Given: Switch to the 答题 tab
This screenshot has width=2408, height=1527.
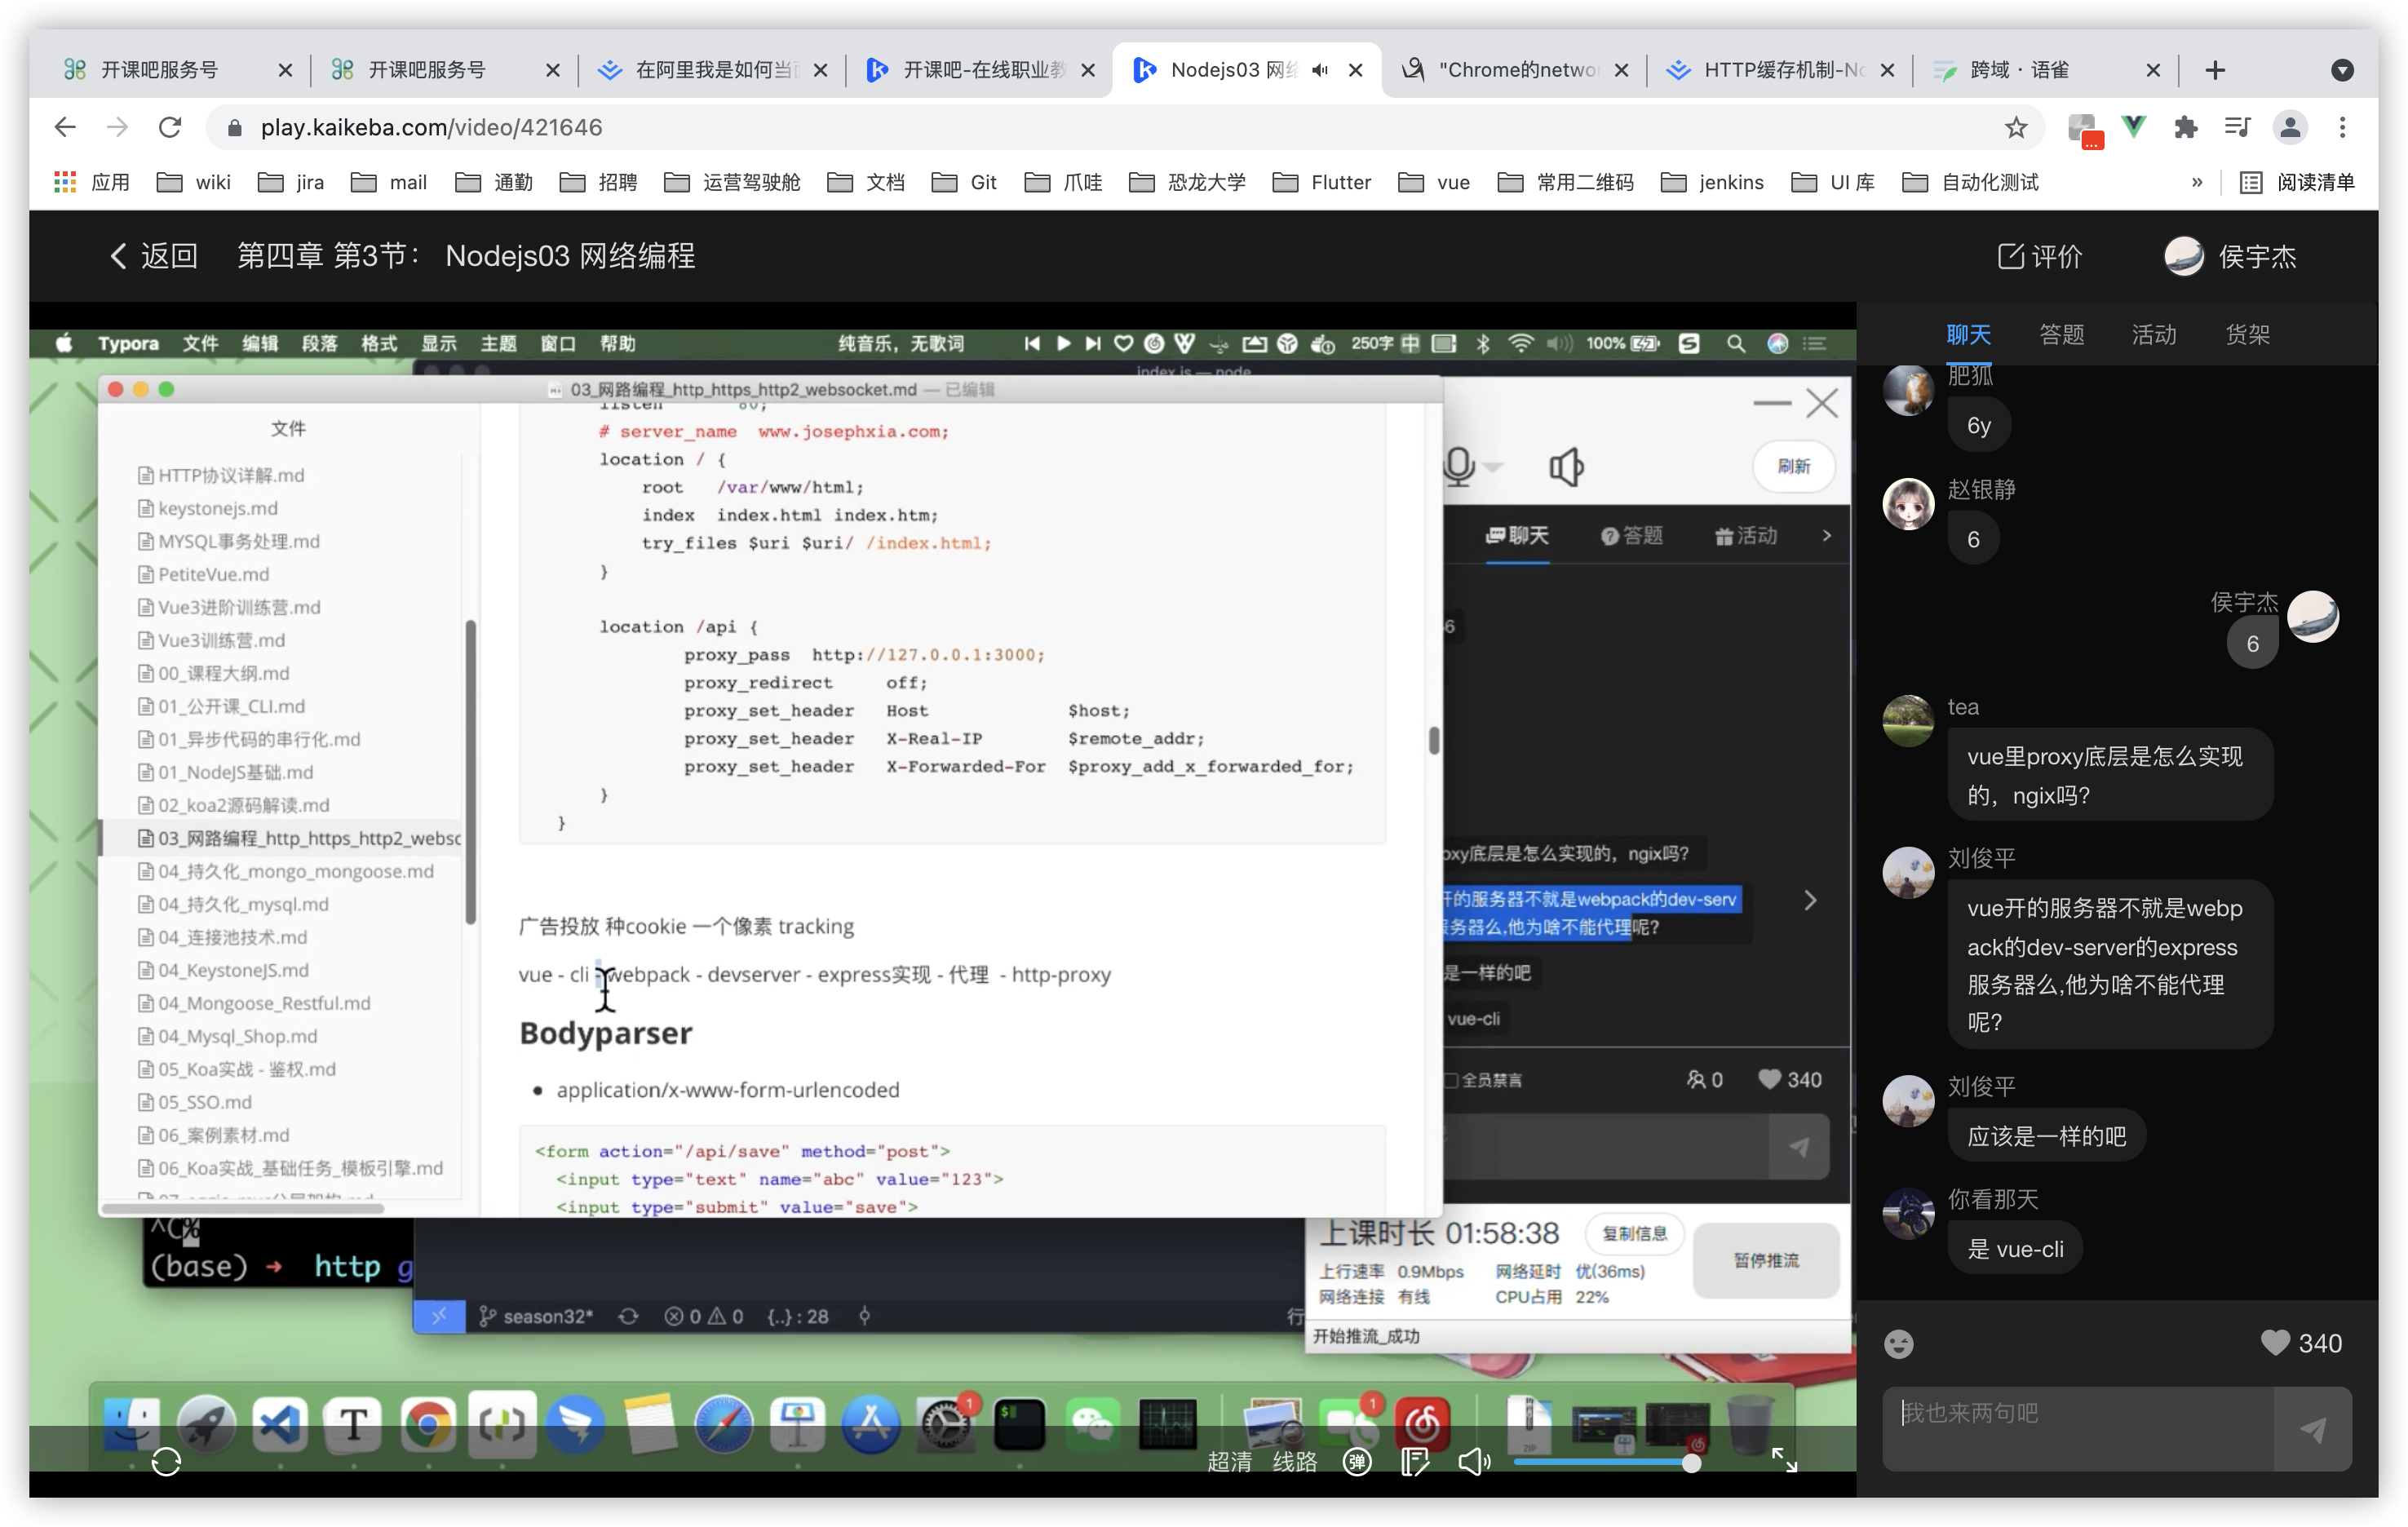Looking at the screenshot, I should tap(2062, 335).
